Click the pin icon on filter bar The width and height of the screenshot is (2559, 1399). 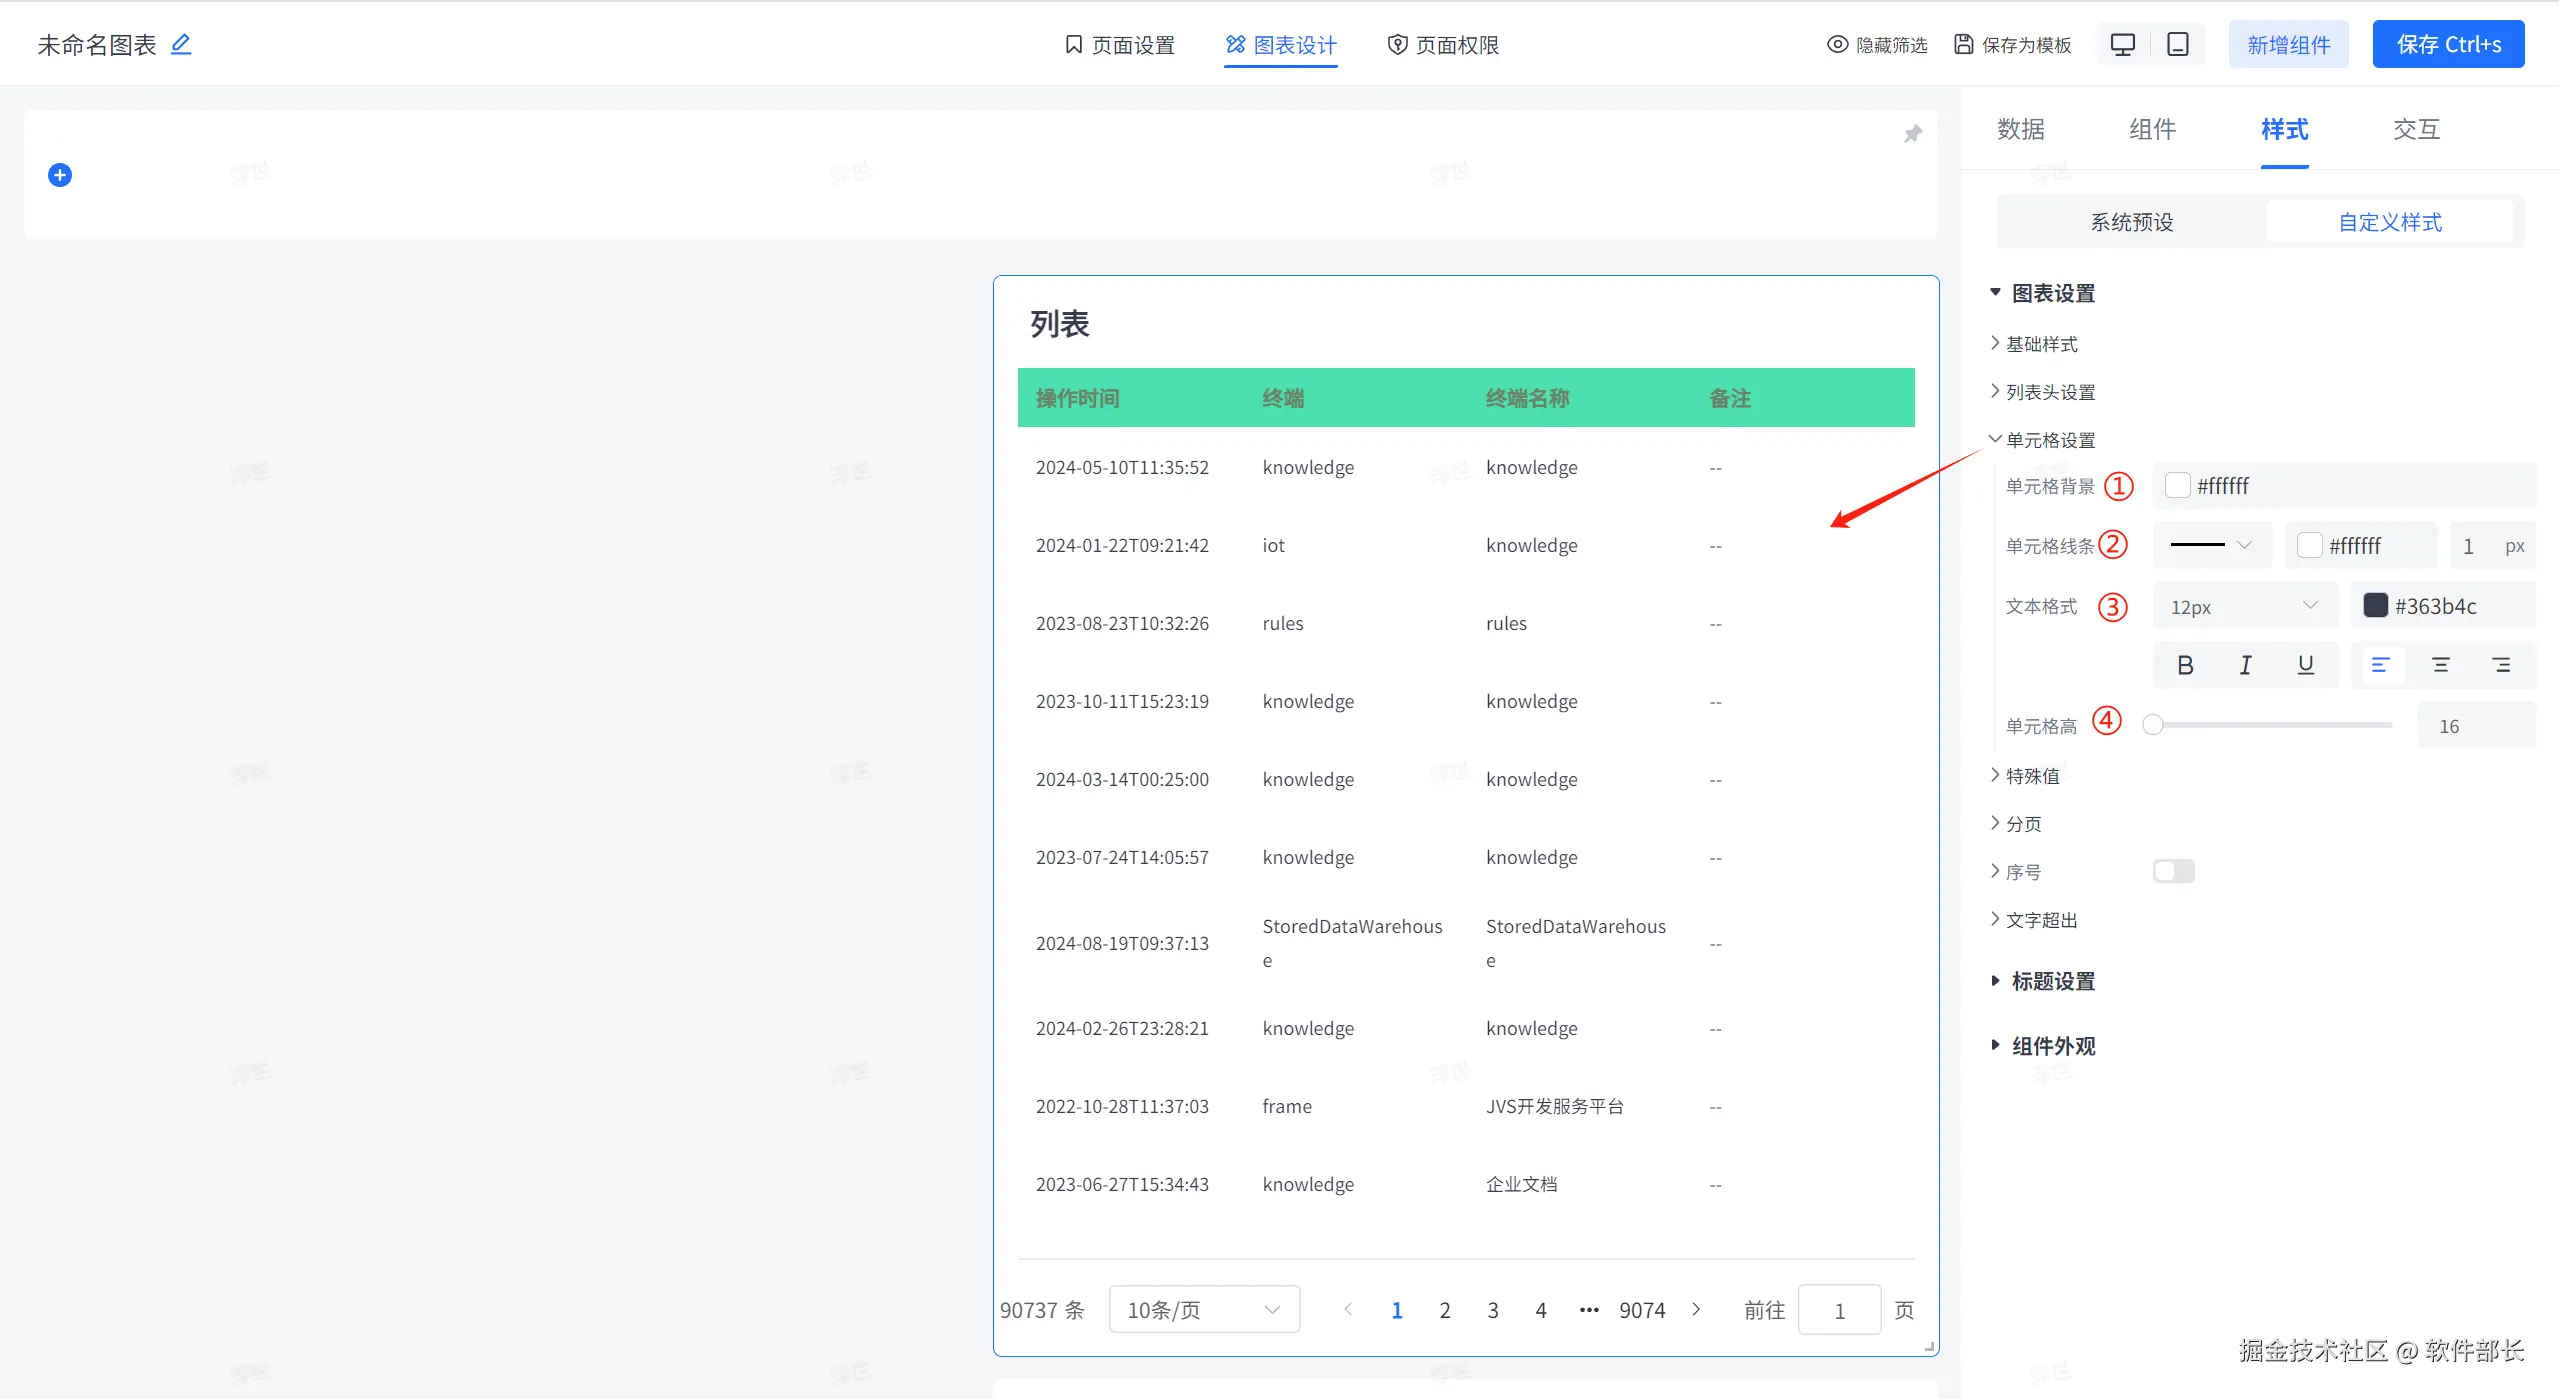(1912, 134)
